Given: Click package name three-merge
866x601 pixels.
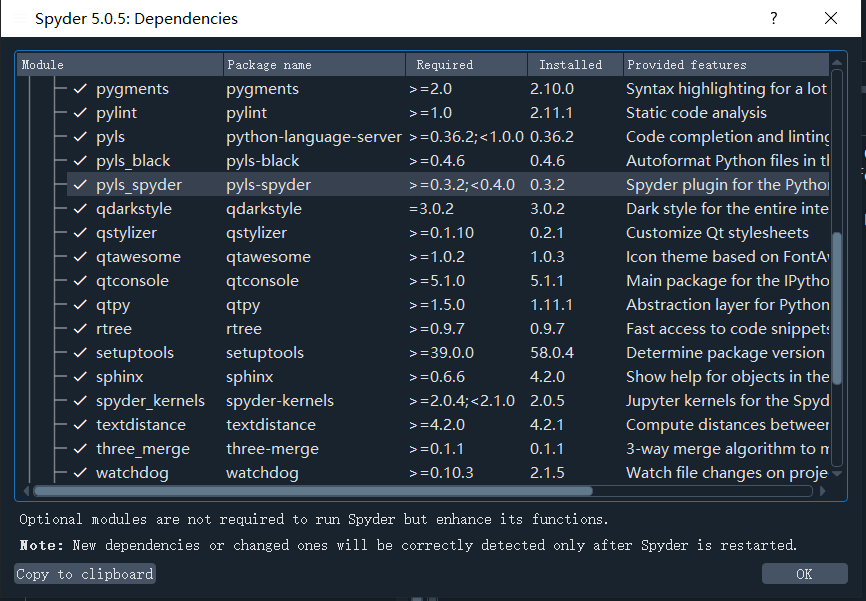Looking at the screenshot, I should tap(272, 449).
